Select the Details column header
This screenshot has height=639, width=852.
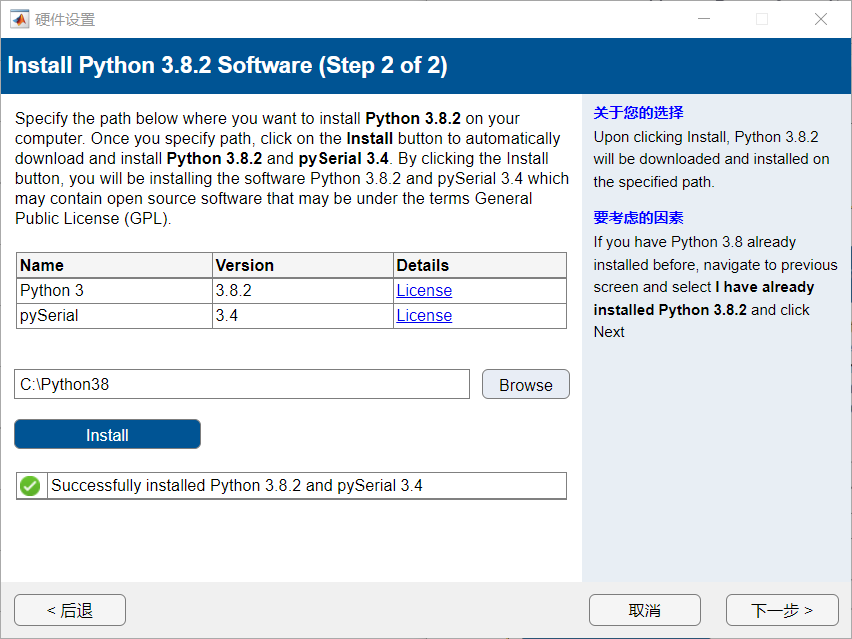click(422, 265)
